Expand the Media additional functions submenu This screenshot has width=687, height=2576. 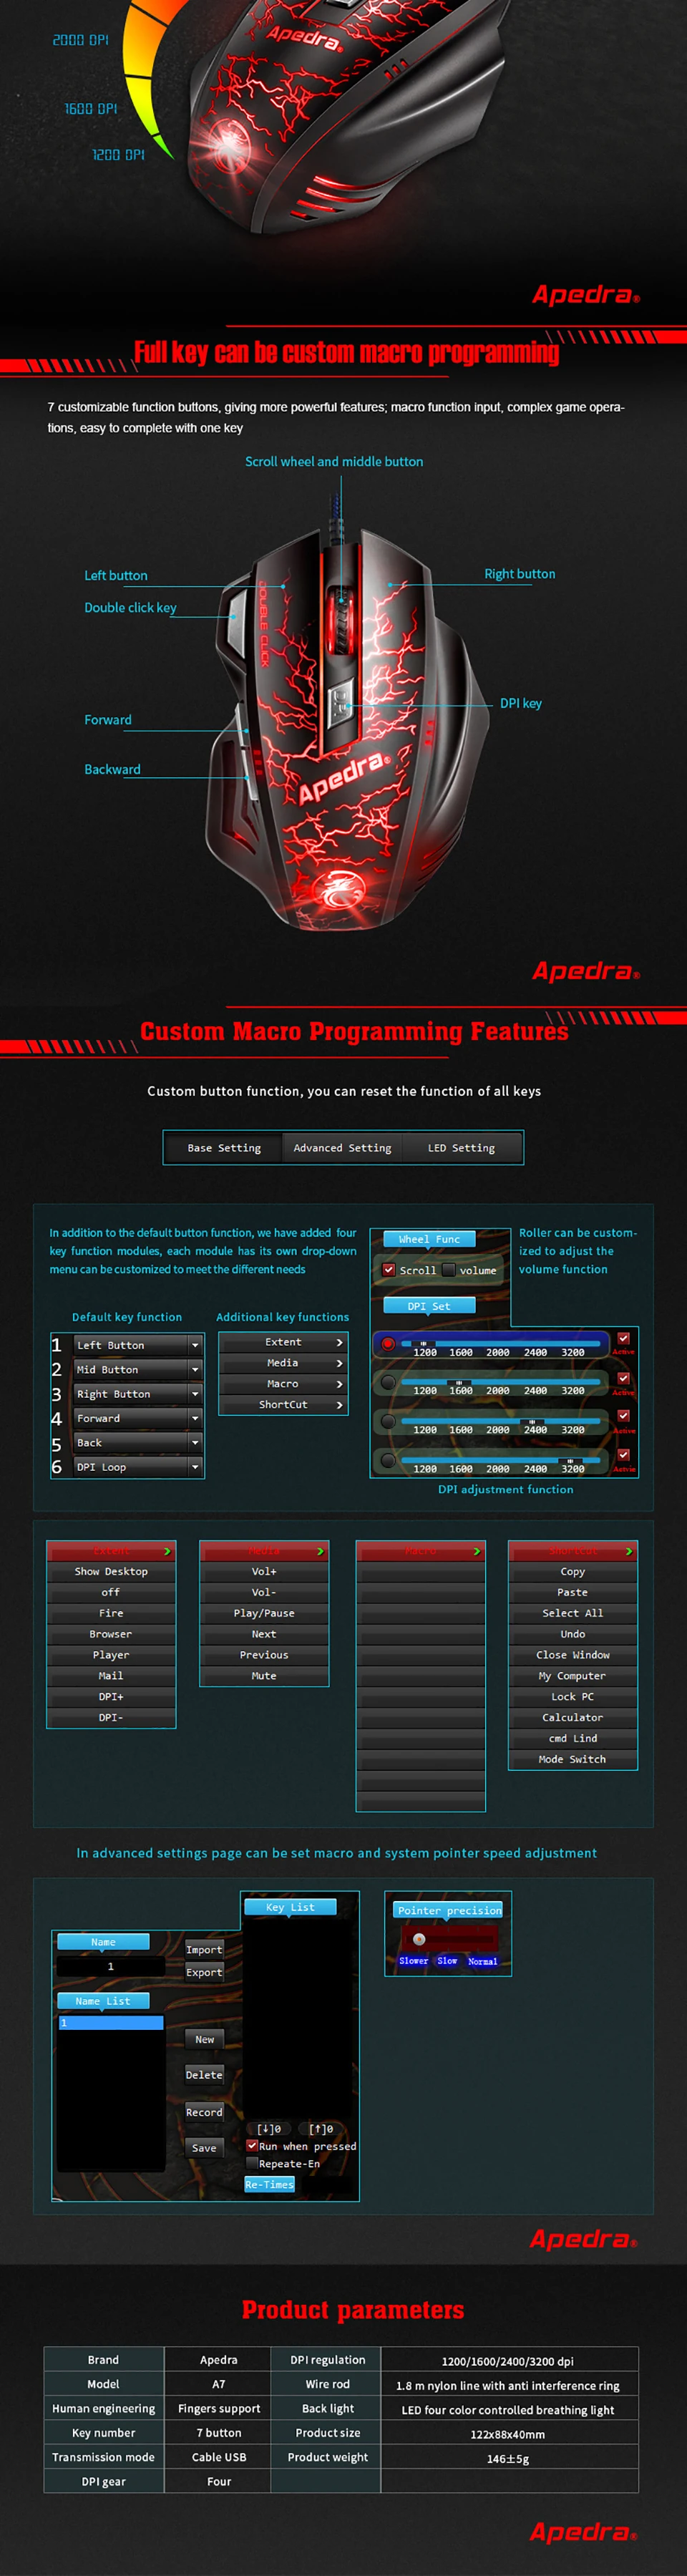(x=283, y=1363)
